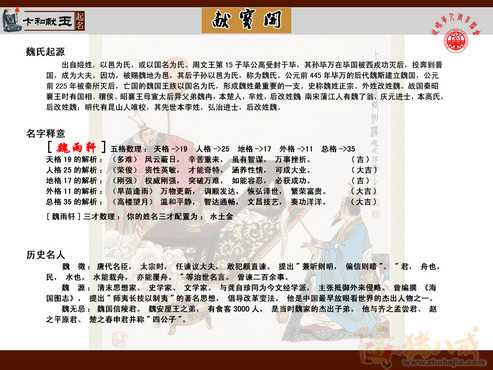Click the (大吉) rating in 人格 row

(x=364, y=170)
